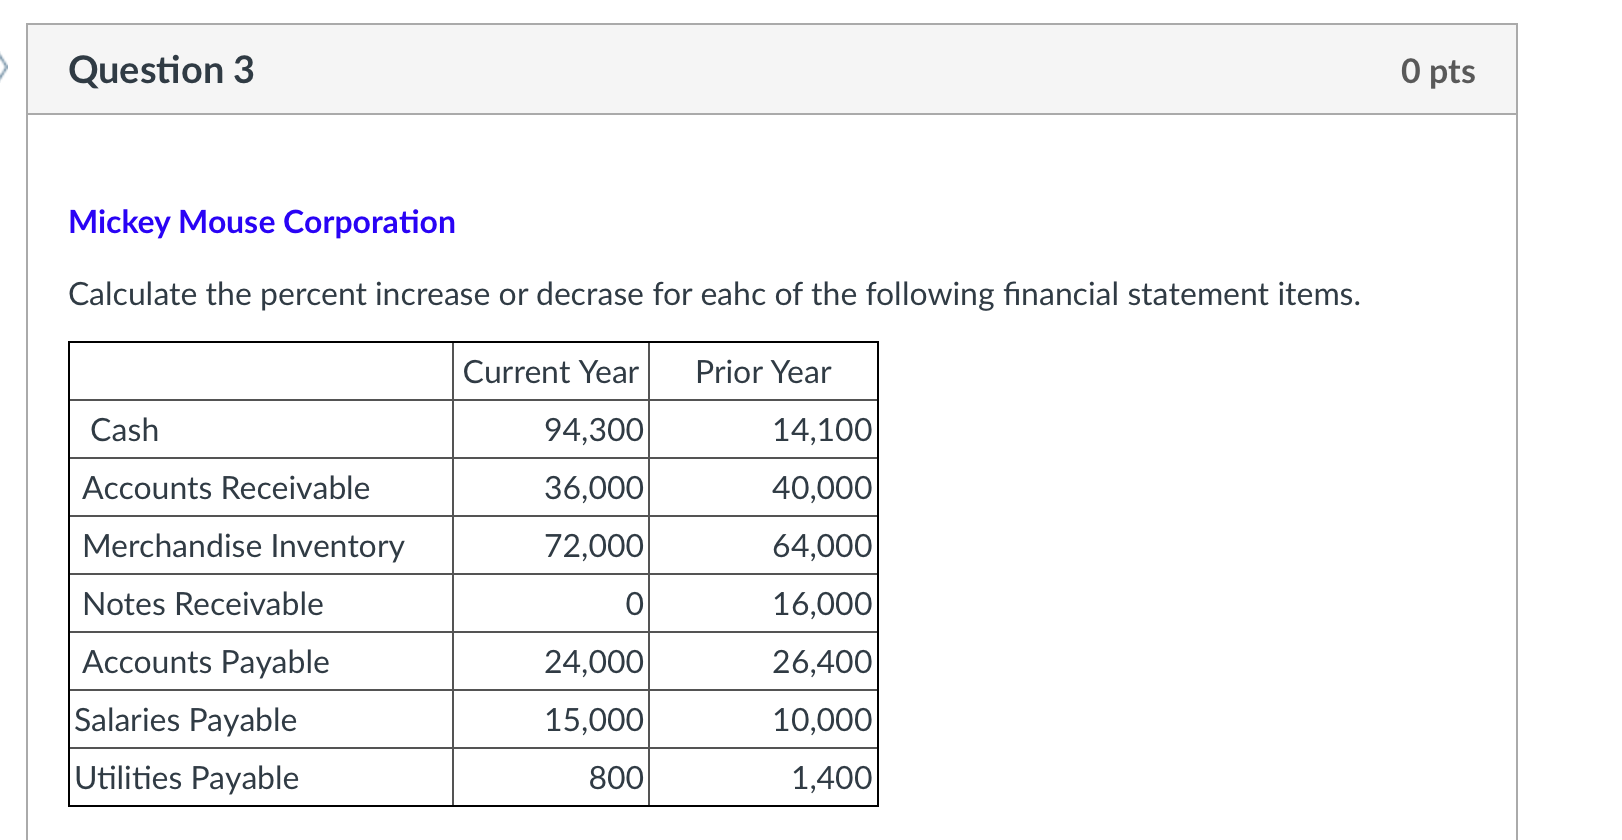Click Utilities Payable current value 800
Screen dimensions: 1622x840
[616, 778]
